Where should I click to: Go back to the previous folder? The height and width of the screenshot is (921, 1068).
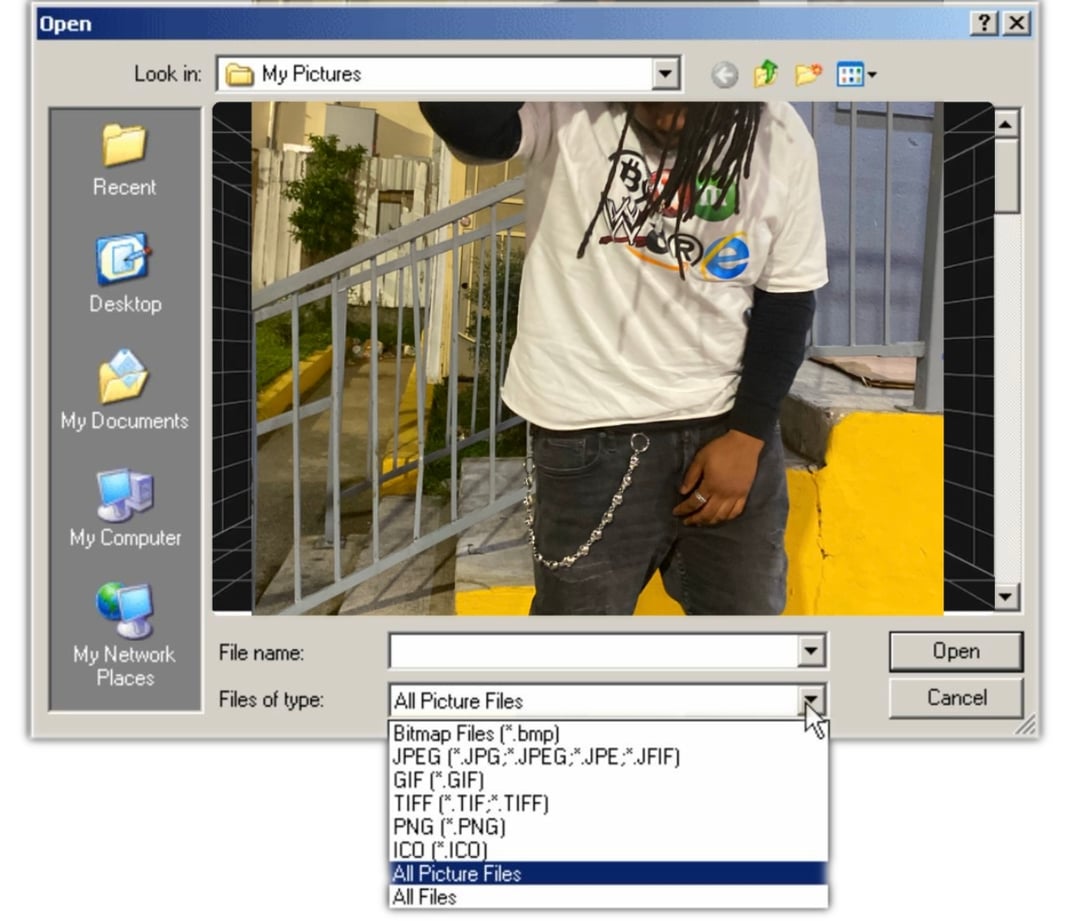[723, 73]
